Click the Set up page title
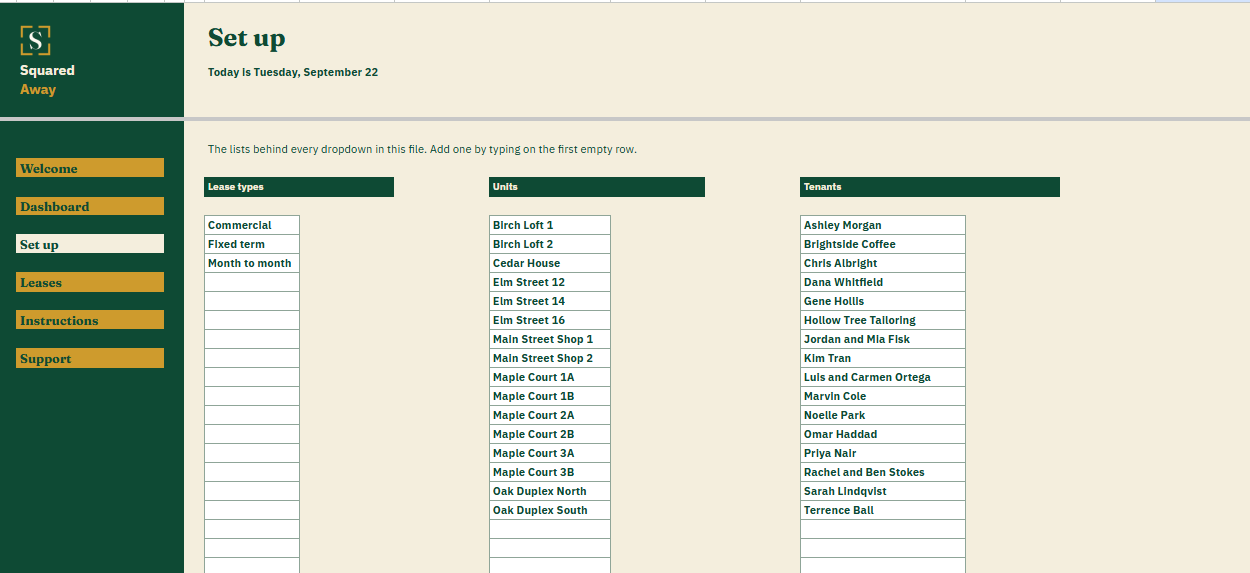 click(247, 38)
